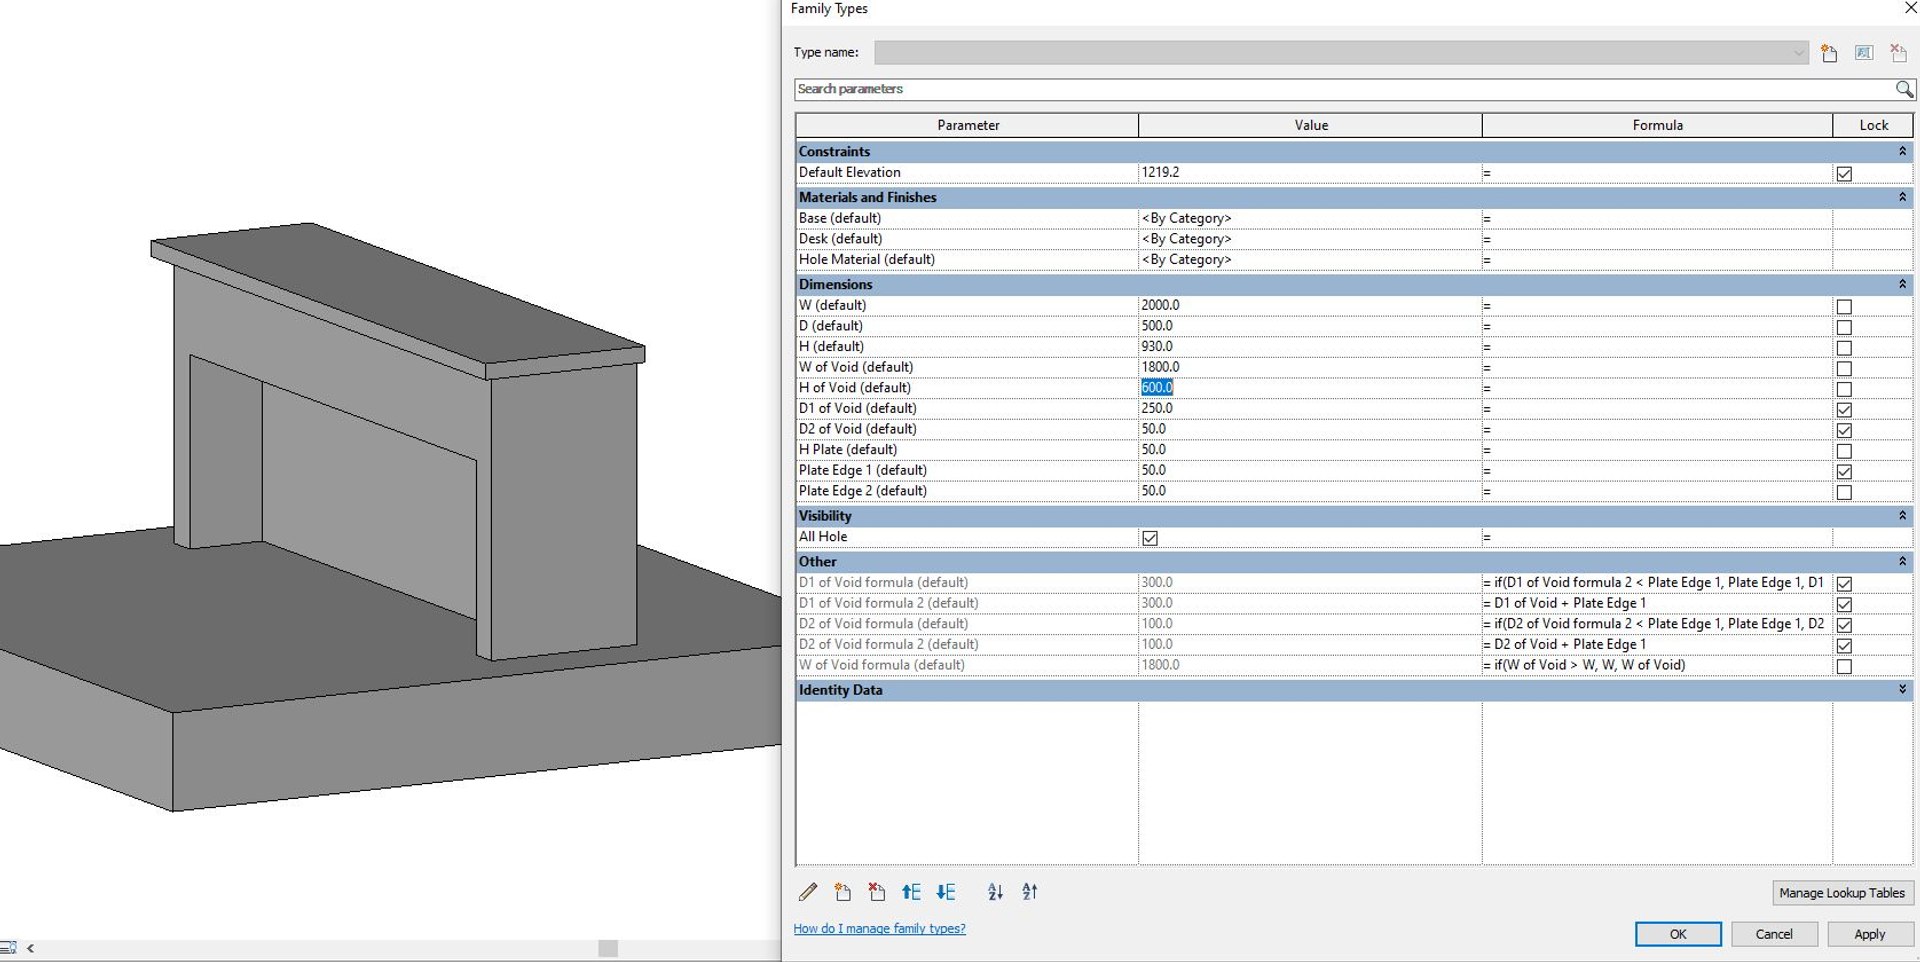Click the Search parameters field

click(1344, 89)
